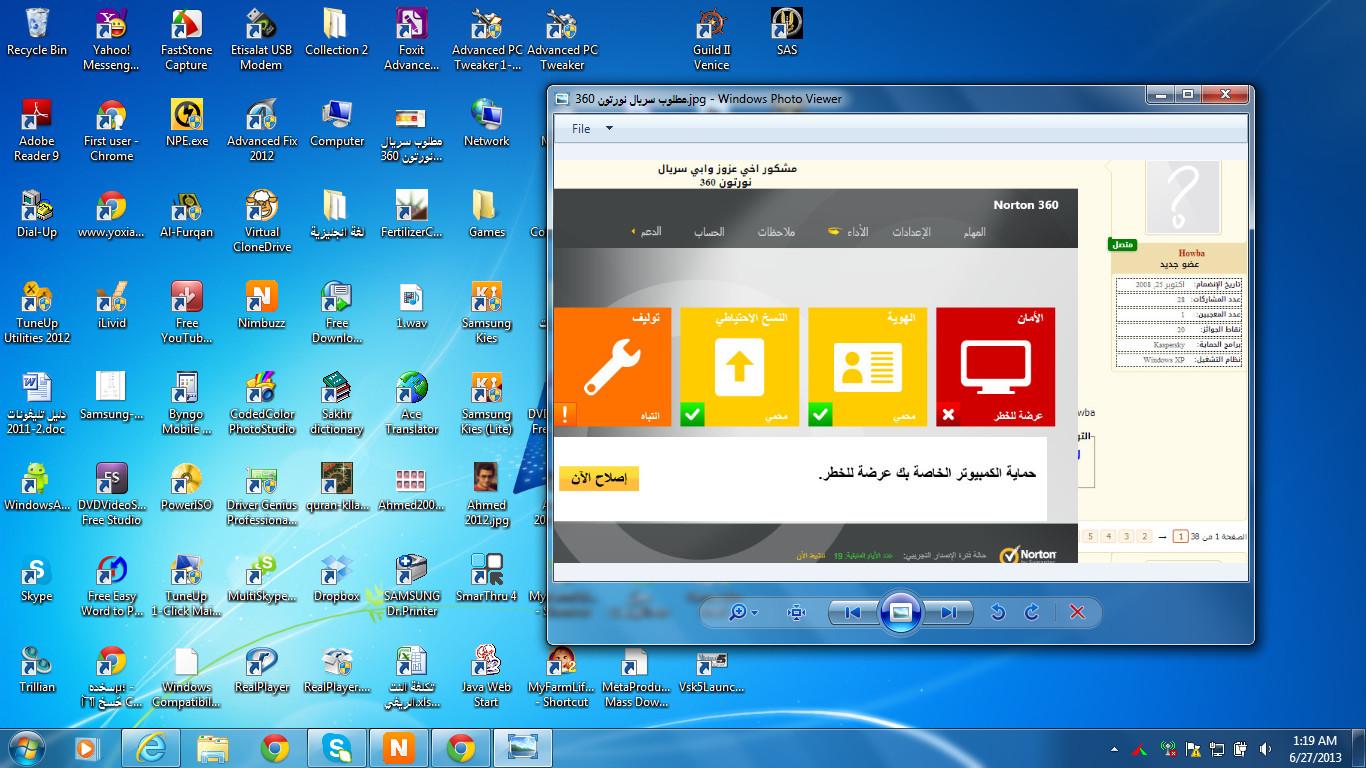Open Yahoo! Messenger desktop icon
The image size is (1366, 768).
click(111, 40)
